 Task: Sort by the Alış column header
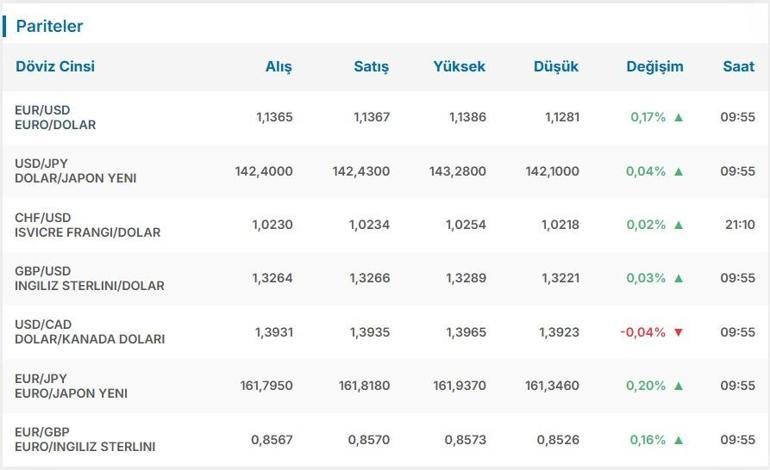click(x=279, y=67)
